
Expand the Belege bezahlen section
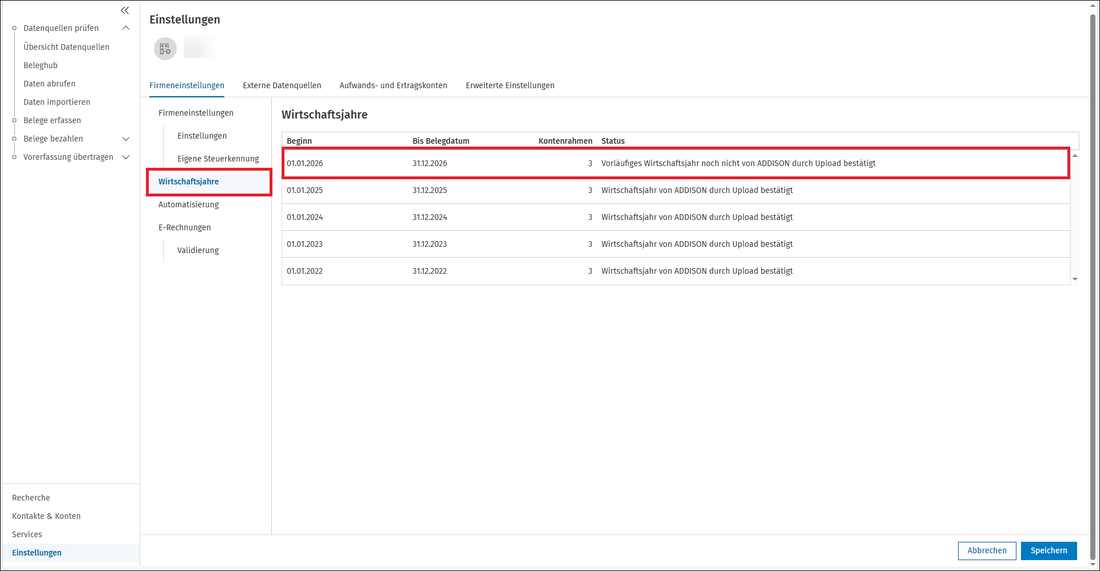(126, 139)
